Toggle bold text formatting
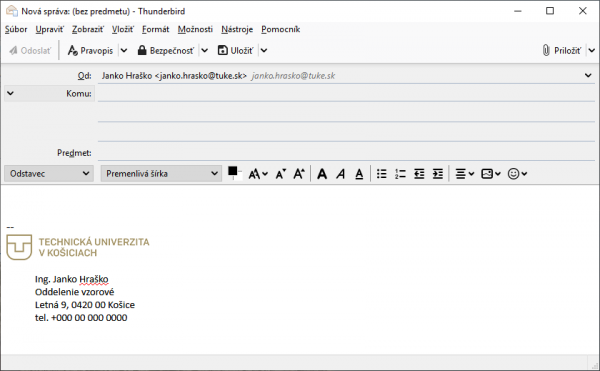Screen dimensions: 600x371 [x=322, y=174]
